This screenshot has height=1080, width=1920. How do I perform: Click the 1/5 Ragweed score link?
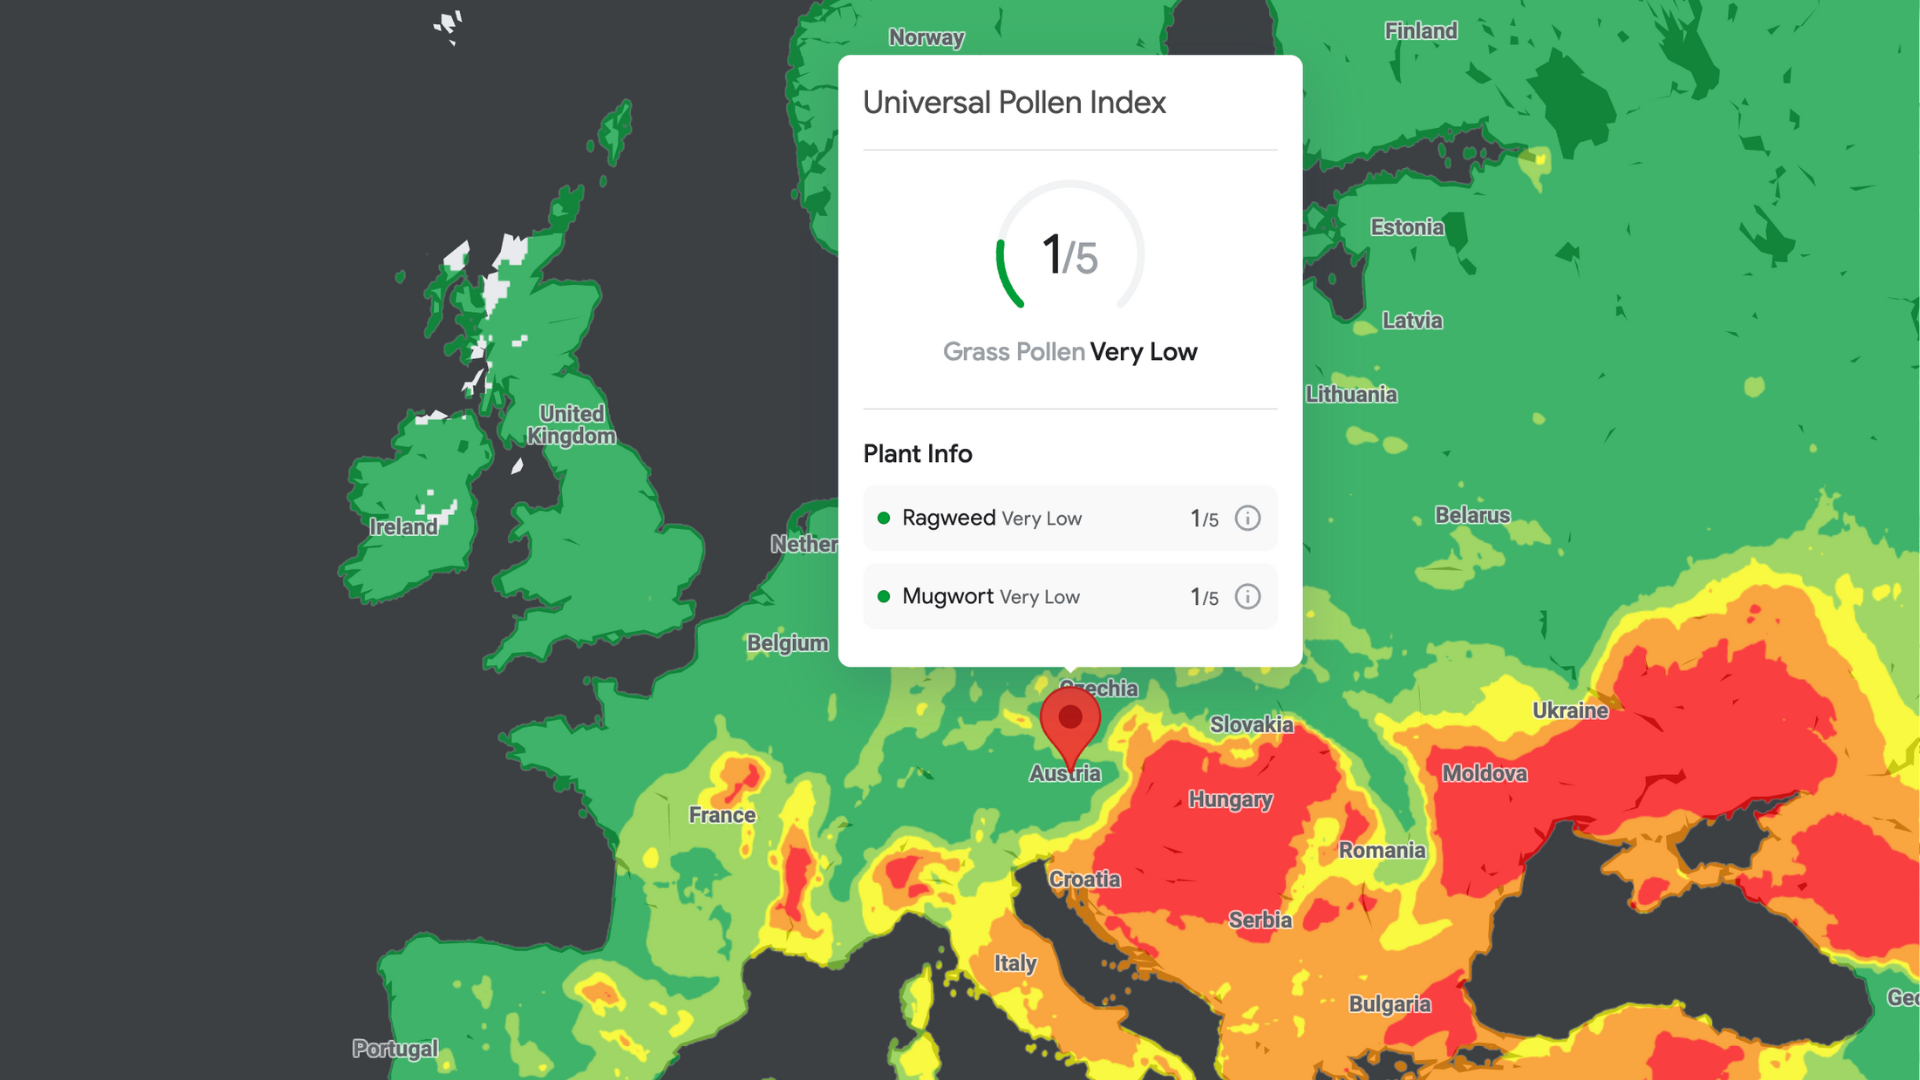click(1204, 518)
